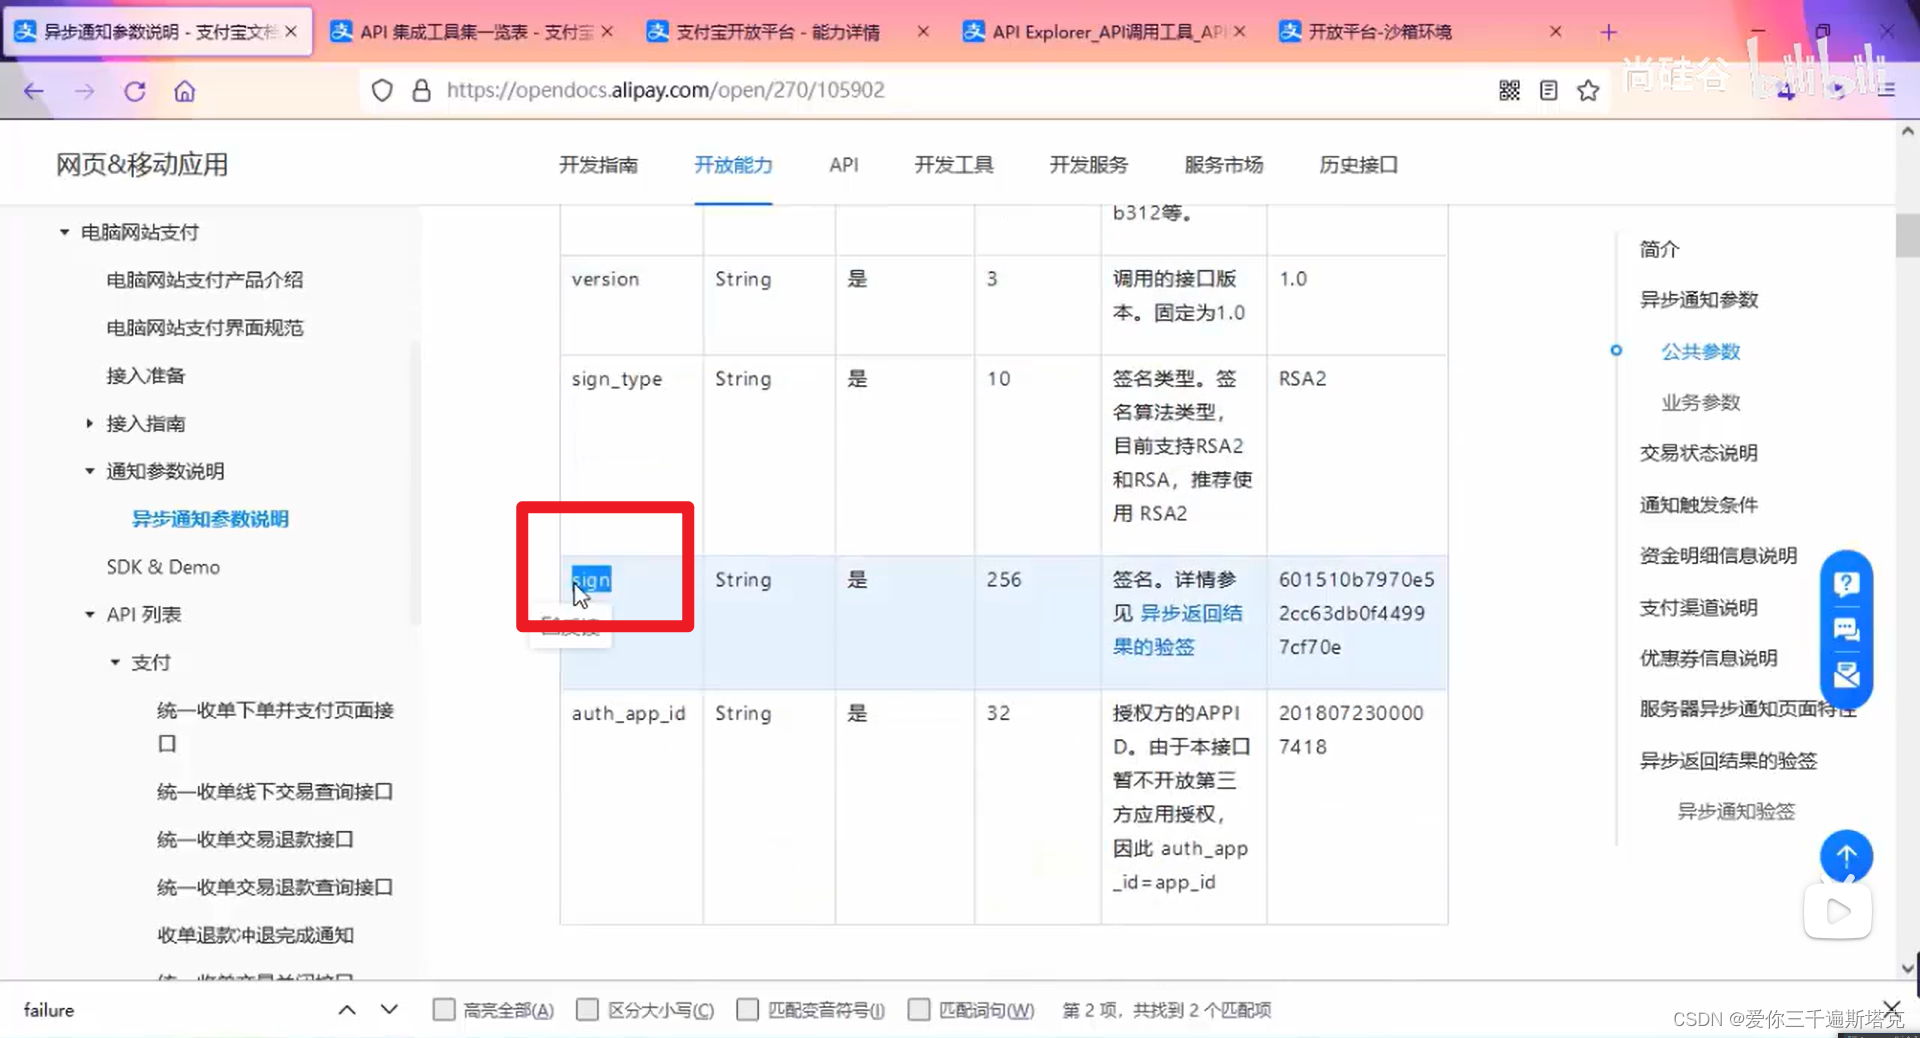
Task: Reload the page with the refresh icon
Action: click(x=135, y=91)
